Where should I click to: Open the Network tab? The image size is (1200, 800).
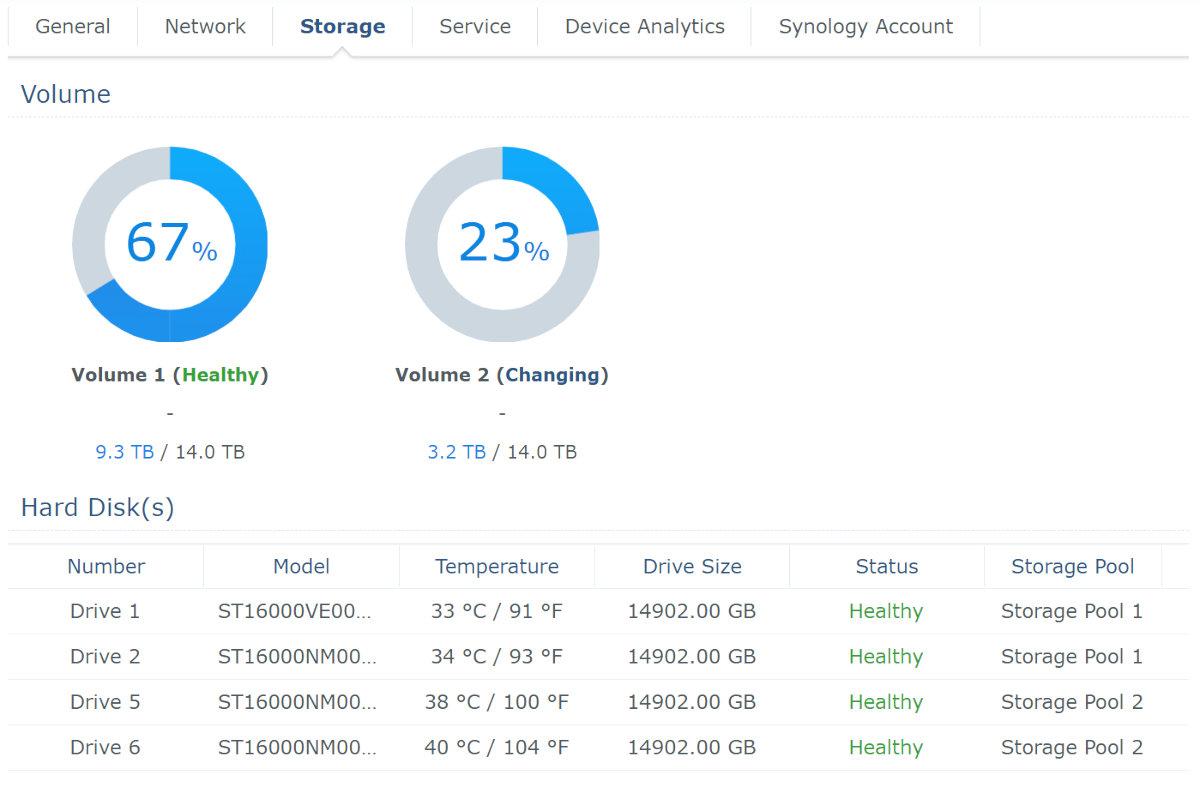tap(205, 27)
